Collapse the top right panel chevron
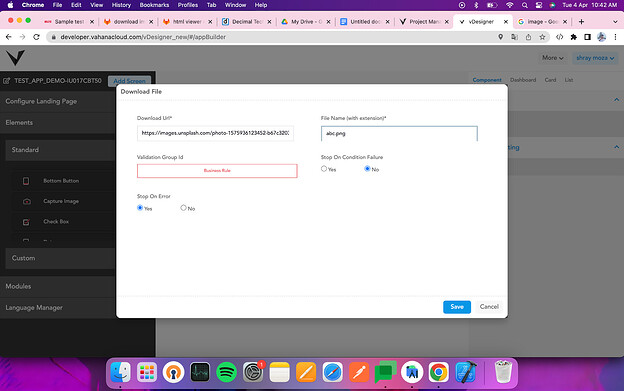624x391 pixels. 616,99
